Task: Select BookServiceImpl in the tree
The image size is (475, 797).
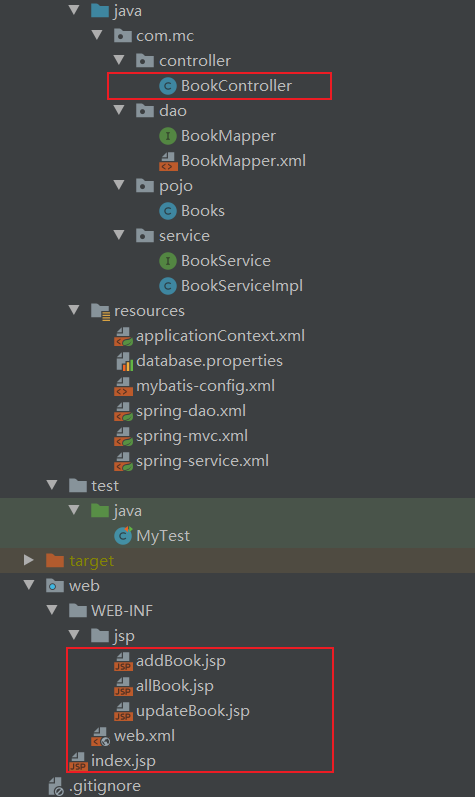Action: click(242, 286)
